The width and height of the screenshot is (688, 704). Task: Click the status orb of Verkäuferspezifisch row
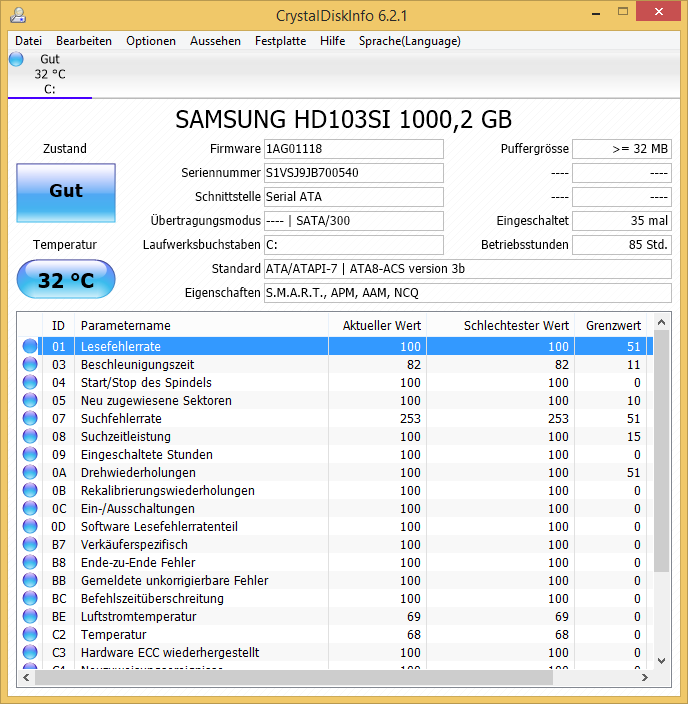point(30,544)
